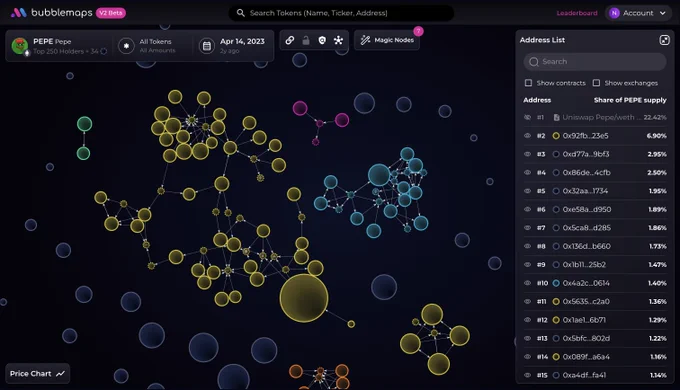Select the PEPE frog token avatar
The width and height of the screenshot is (680, 390).
coord(20,46)
